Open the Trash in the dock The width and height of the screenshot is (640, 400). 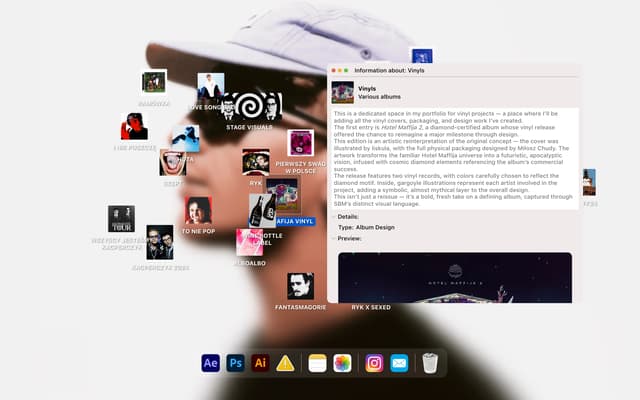click(430, 363)
